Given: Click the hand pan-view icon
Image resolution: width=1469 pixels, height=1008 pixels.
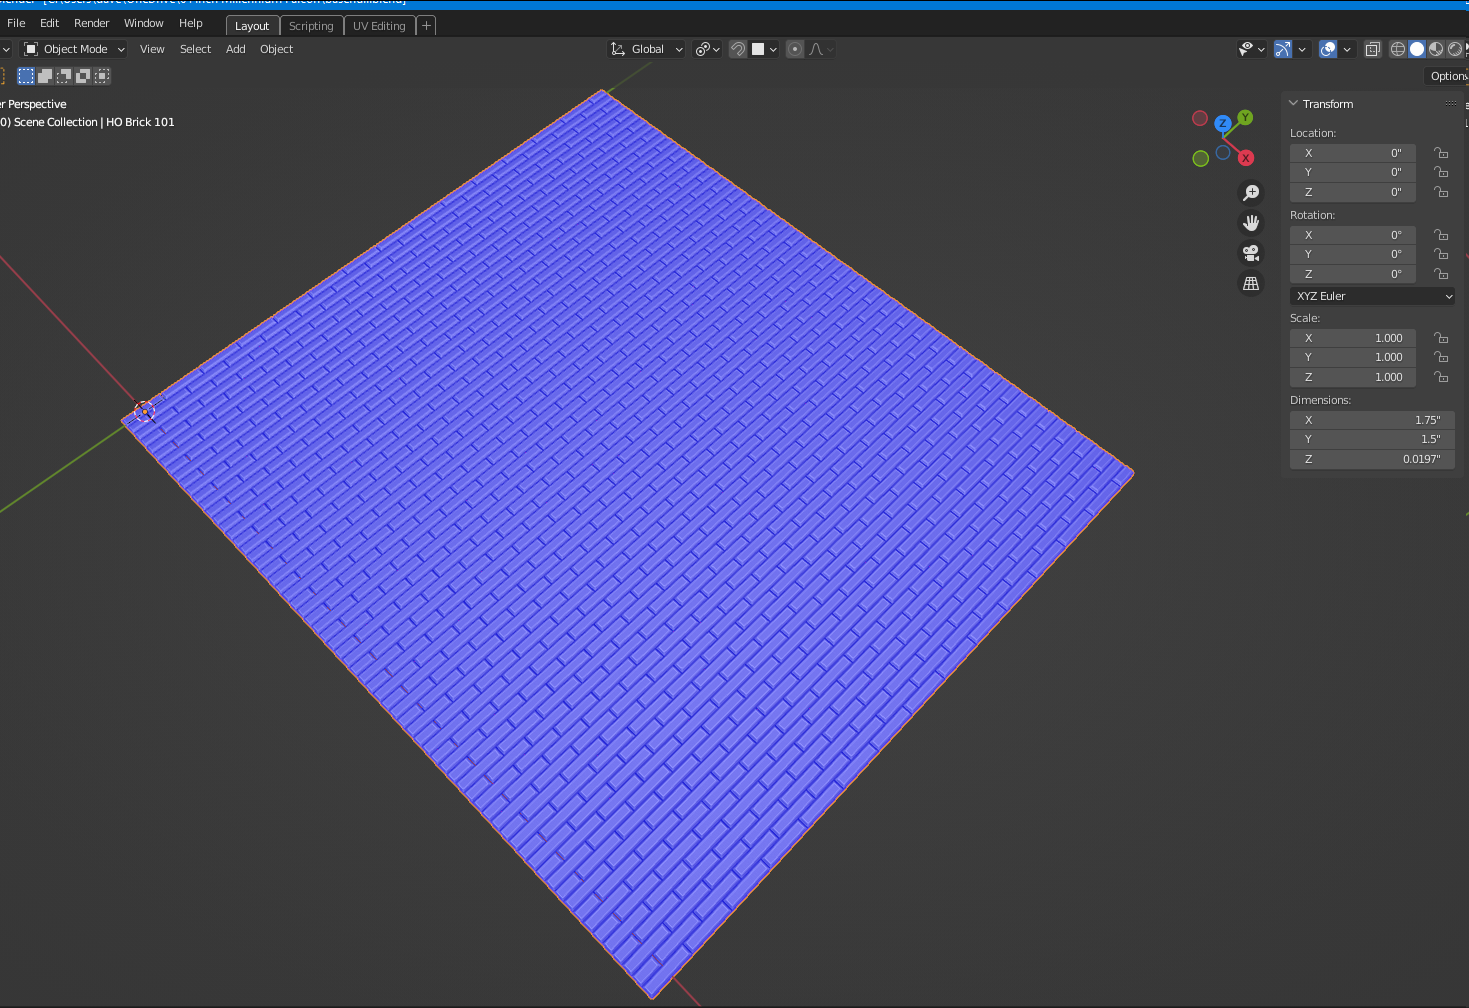Looking at the screenshot, I should pyautogui.click(x=1251, y=223).
